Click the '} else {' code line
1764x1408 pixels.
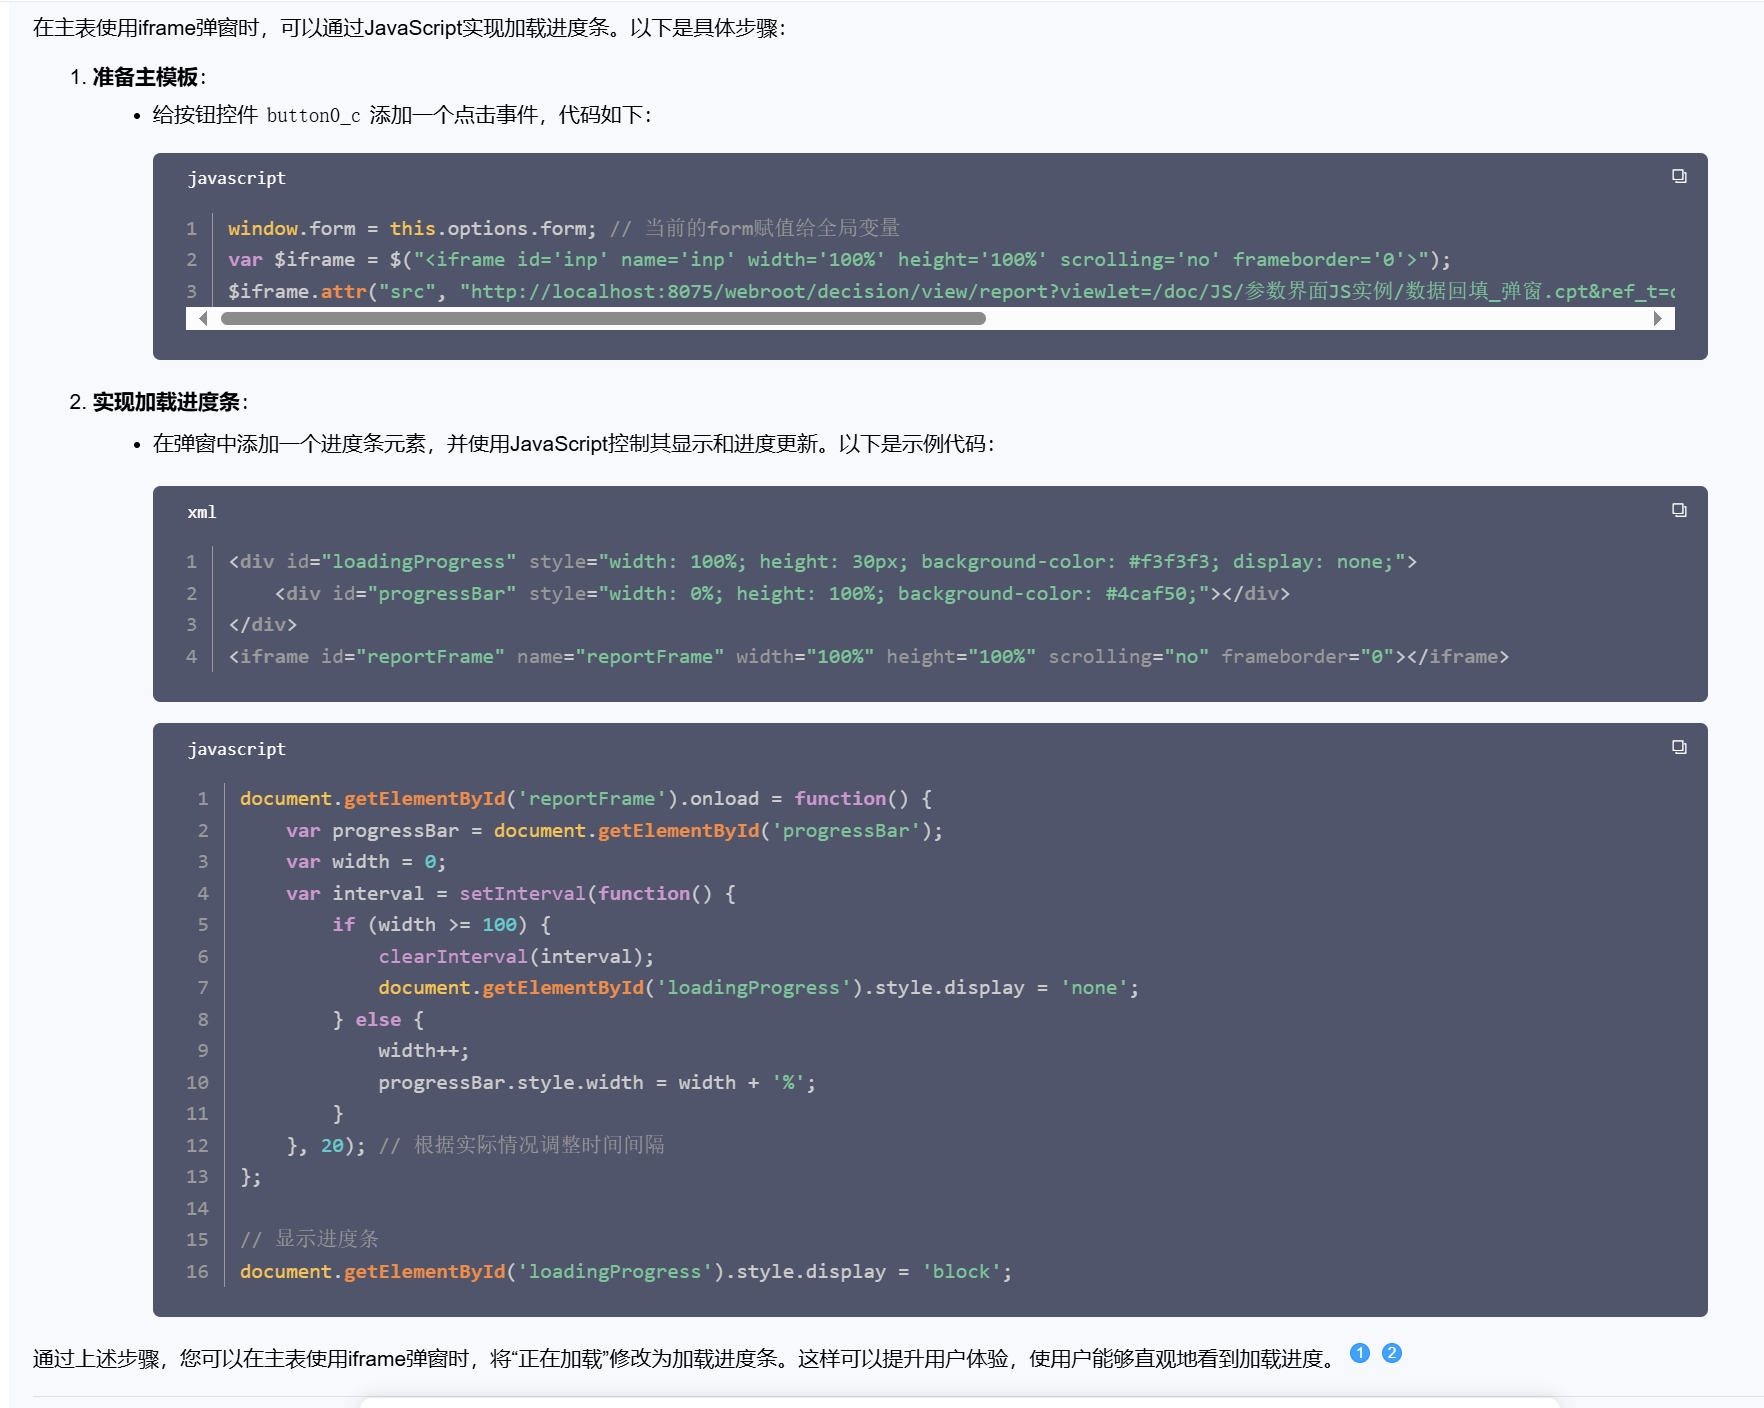pos(378,1020)
